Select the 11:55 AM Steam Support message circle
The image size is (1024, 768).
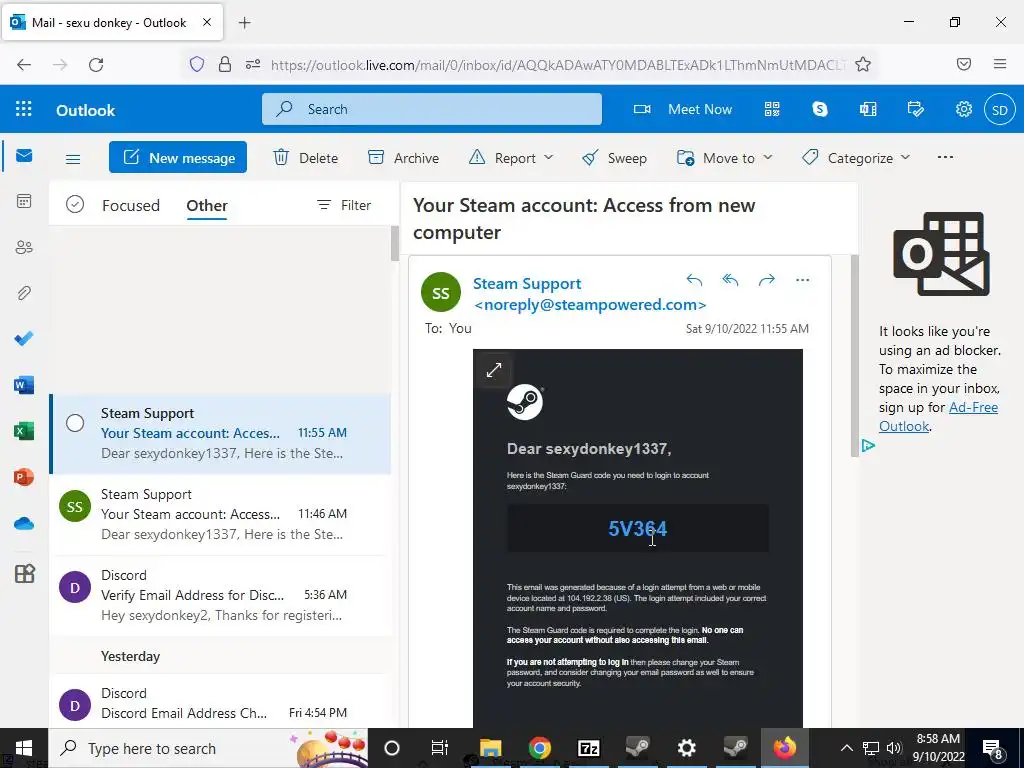tap(75, 423)
